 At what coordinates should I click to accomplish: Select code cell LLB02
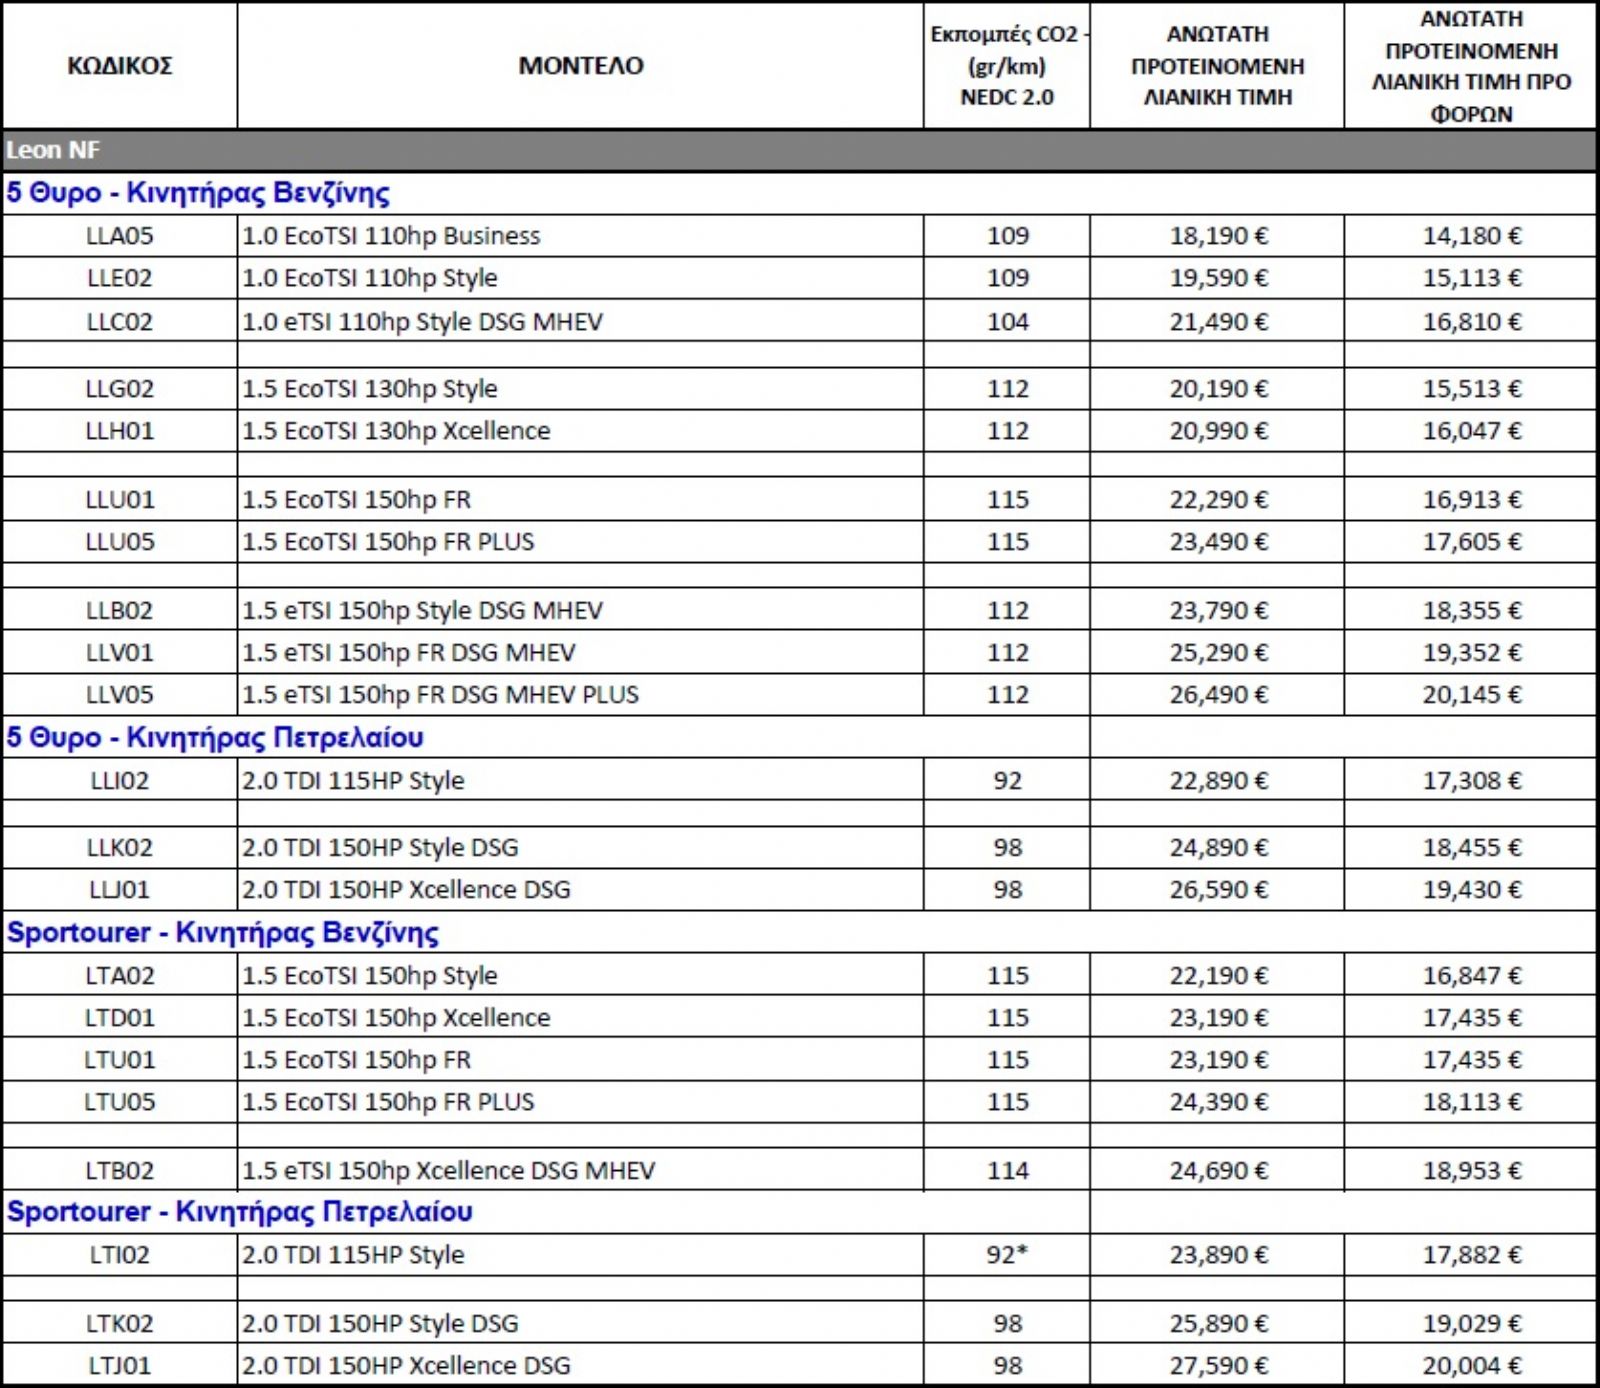point(119,611)
